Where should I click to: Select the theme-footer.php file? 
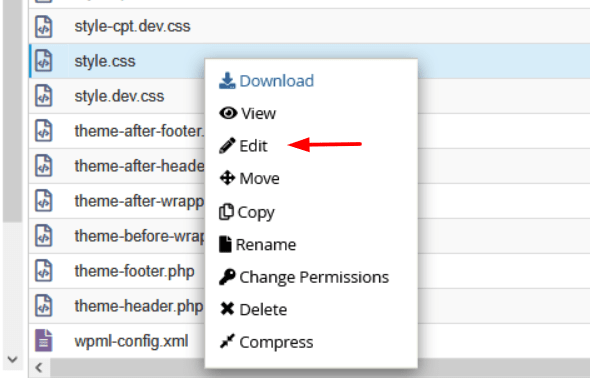(x=134, y=271)
